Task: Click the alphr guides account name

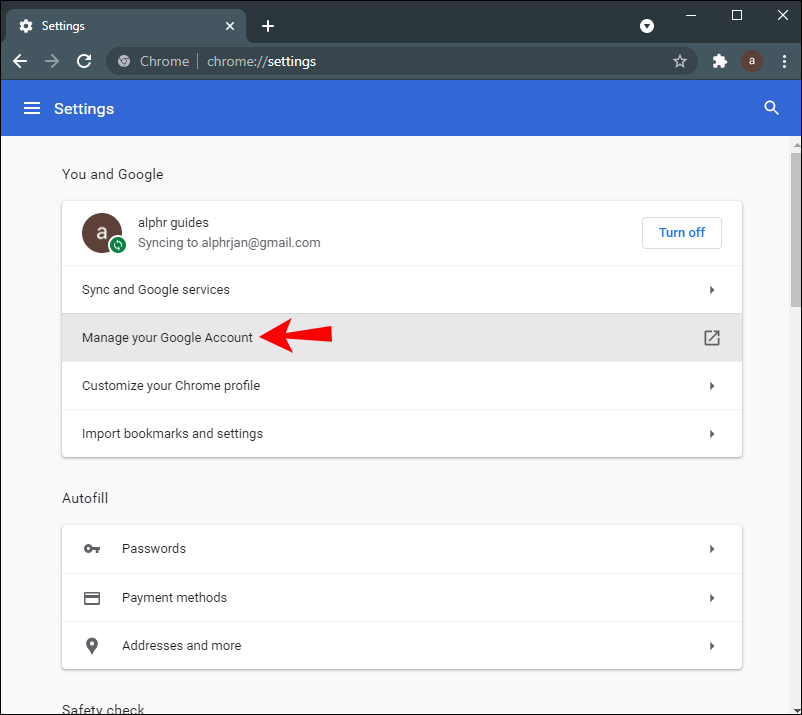Action: (x=173, y=222)
